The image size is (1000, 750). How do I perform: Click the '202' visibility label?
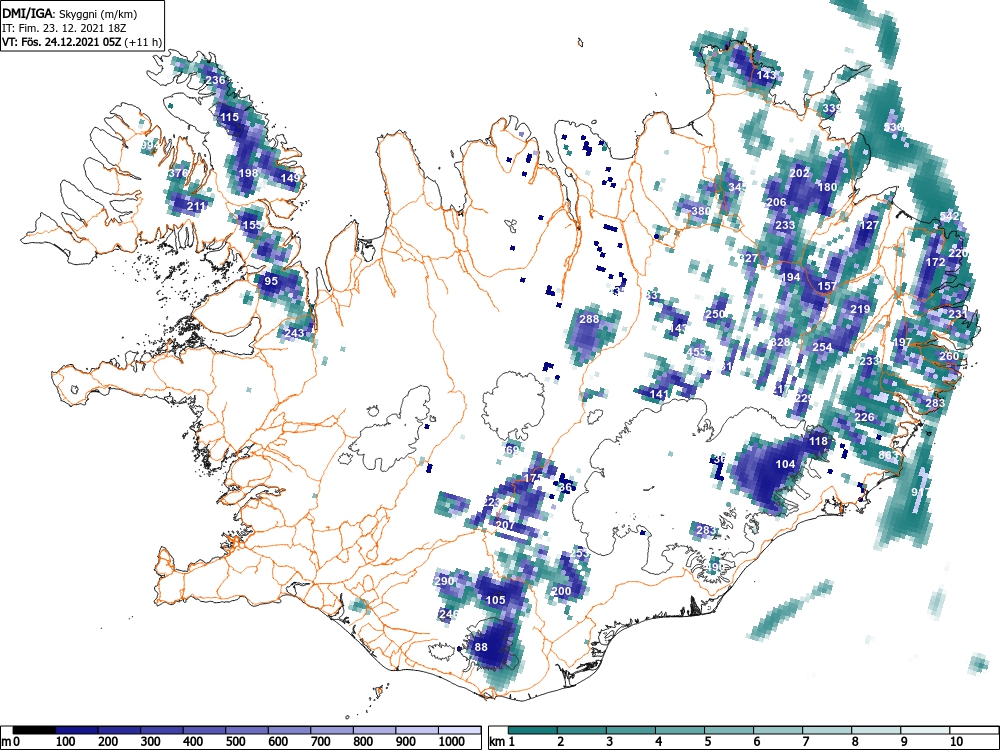tap(799, 173)
